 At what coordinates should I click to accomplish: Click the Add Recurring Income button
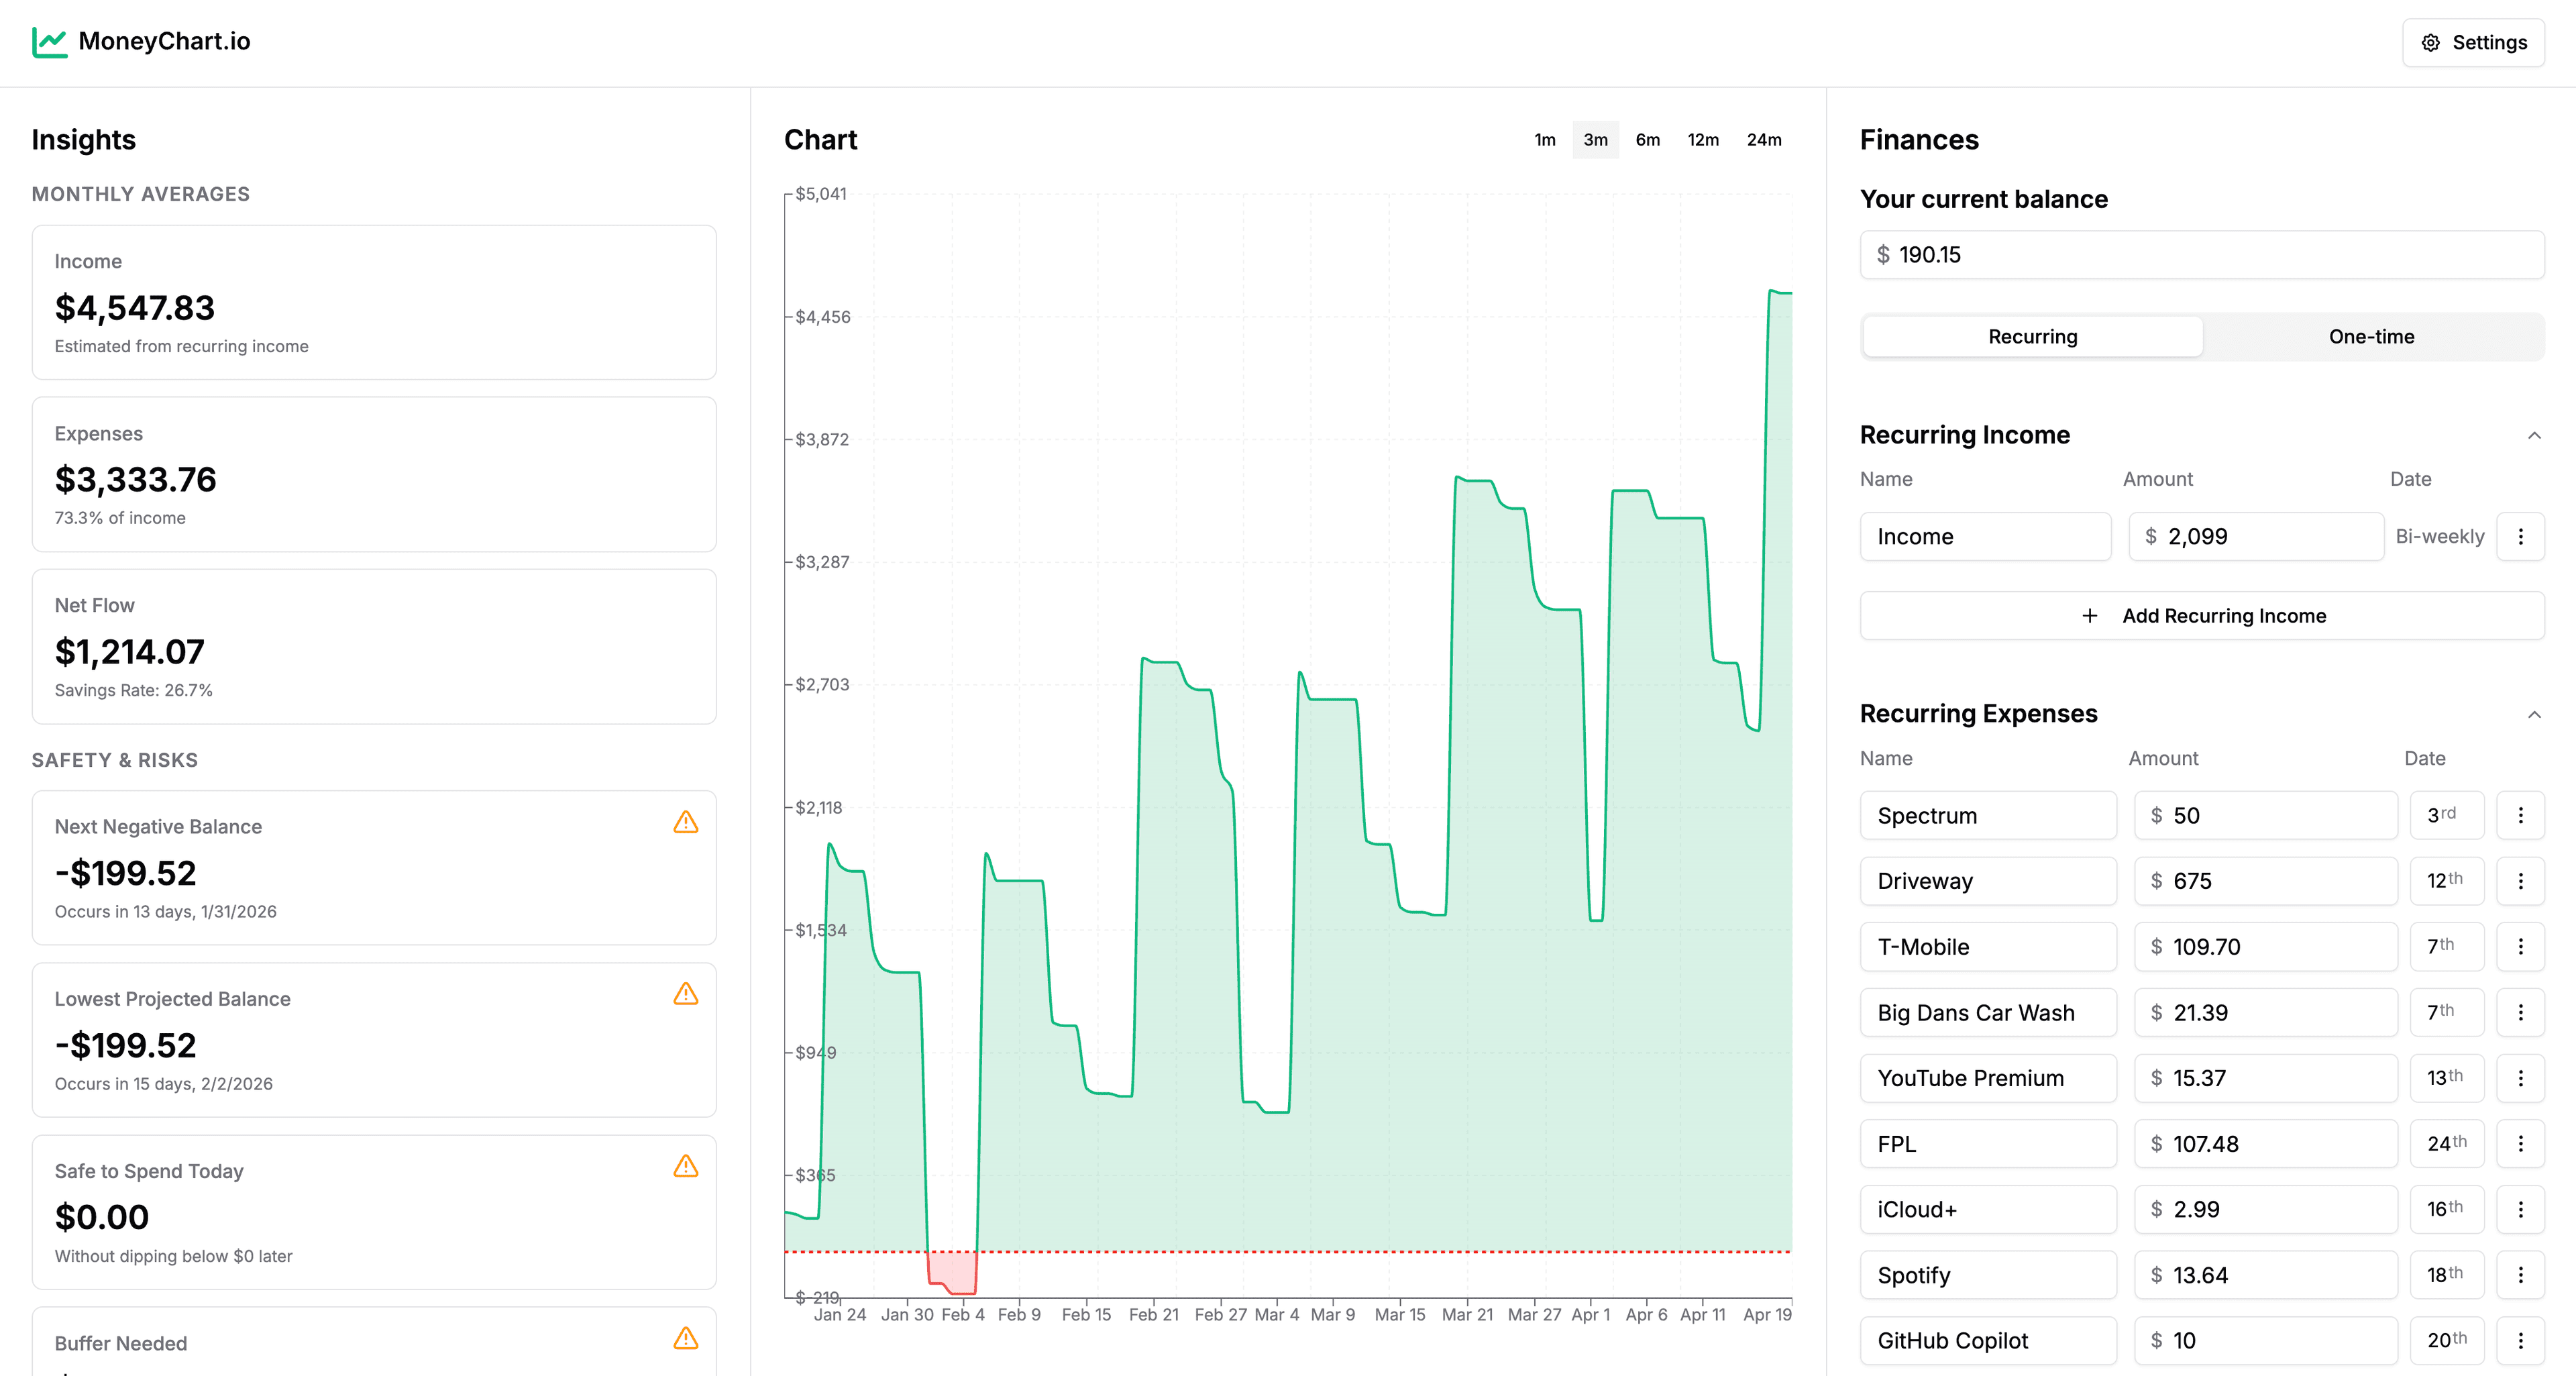[x=2202, y=615]
